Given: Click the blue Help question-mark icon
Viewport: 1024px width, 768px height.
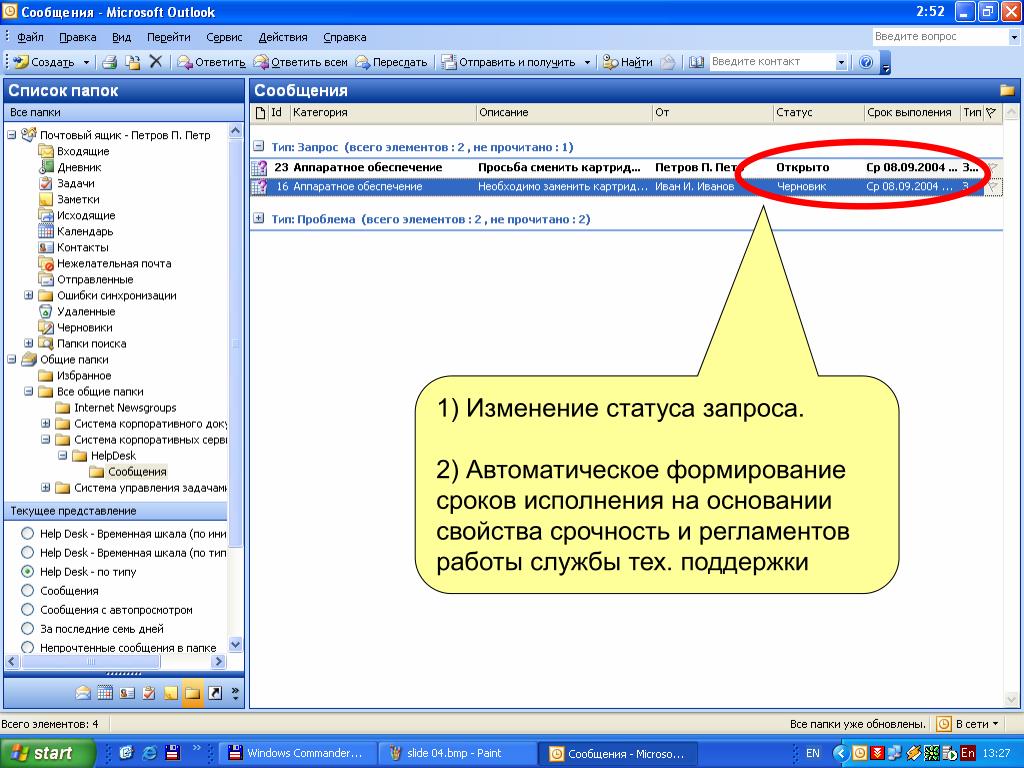Looking at the screenshot, I should point(866,62).
